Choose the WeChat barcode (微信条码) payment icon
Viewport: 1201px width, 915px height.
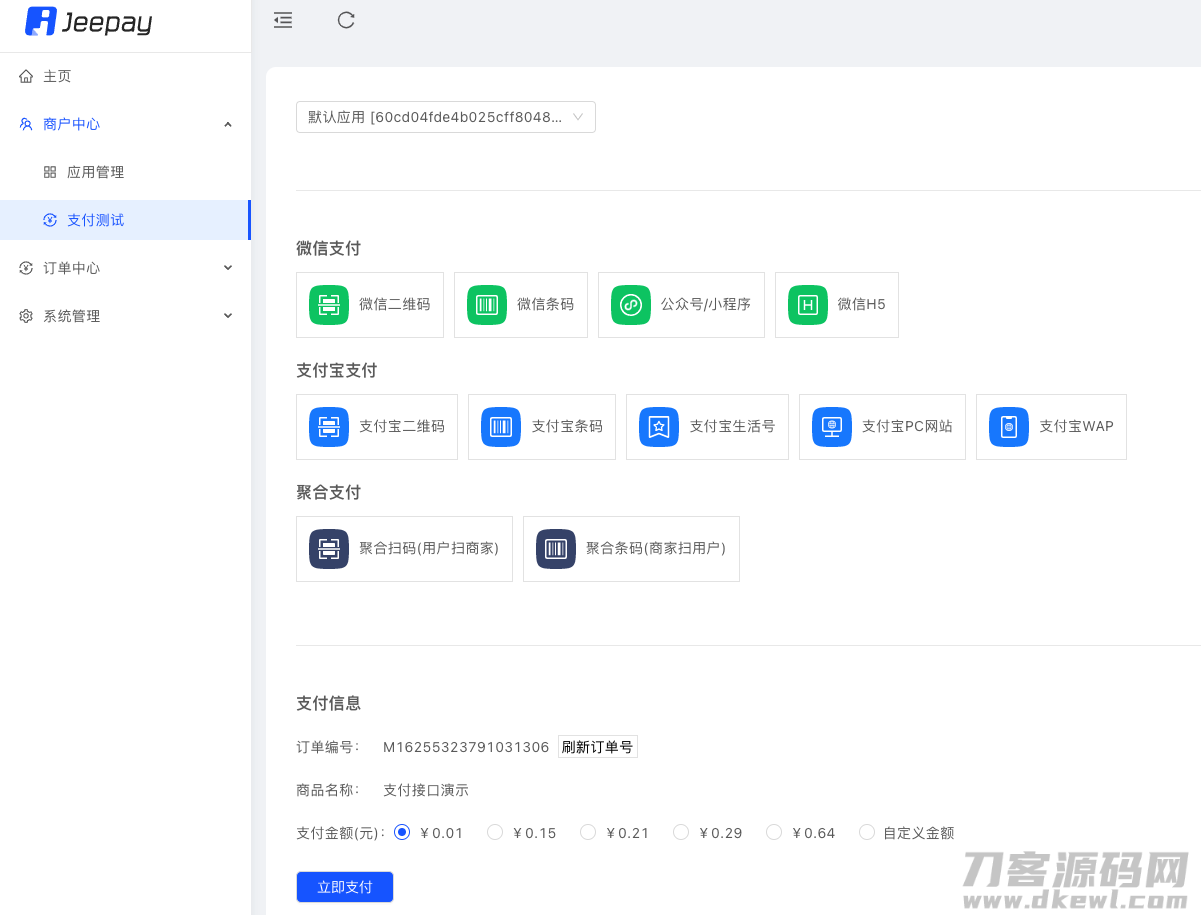pos(487,305)
